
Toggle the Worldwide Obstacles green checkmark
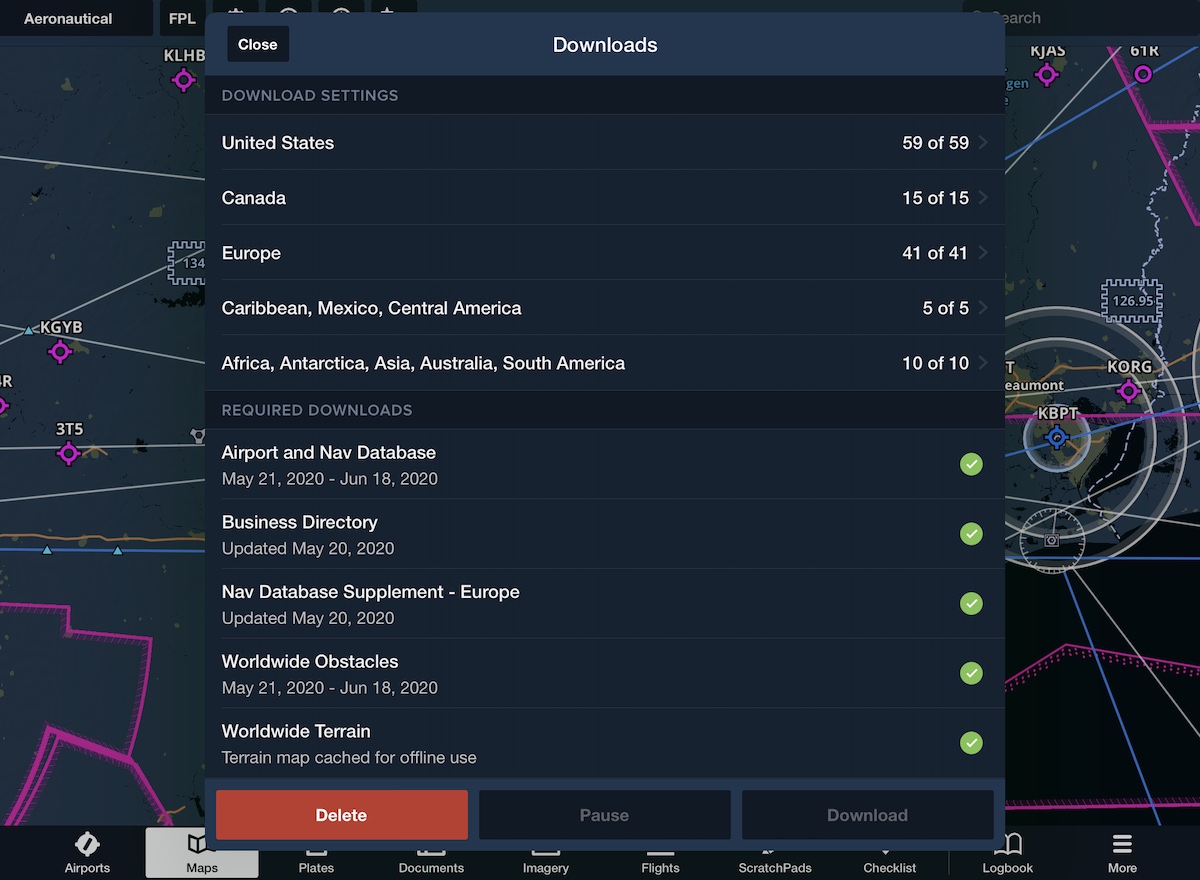tap(971, 673)
